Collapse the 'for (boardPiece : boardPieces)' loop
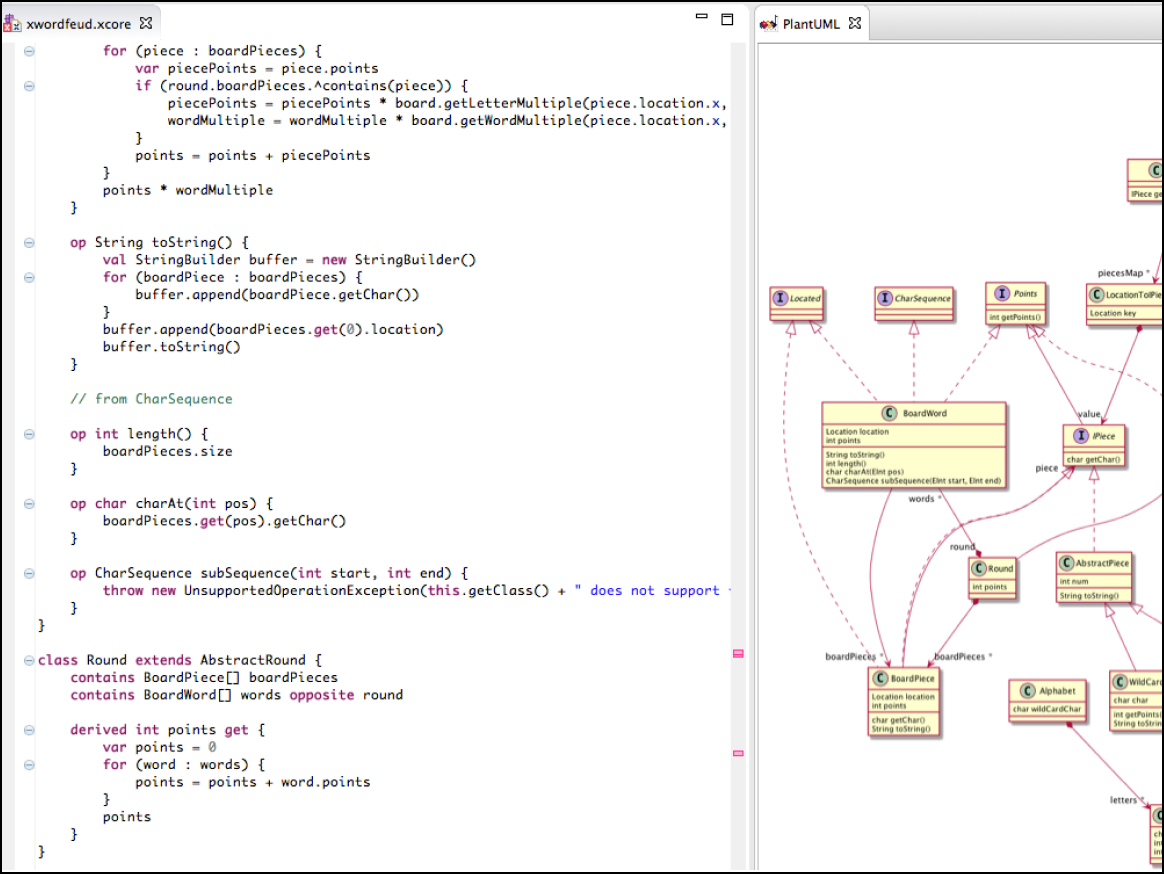1164x874 pixels. (x=29, y=278)
